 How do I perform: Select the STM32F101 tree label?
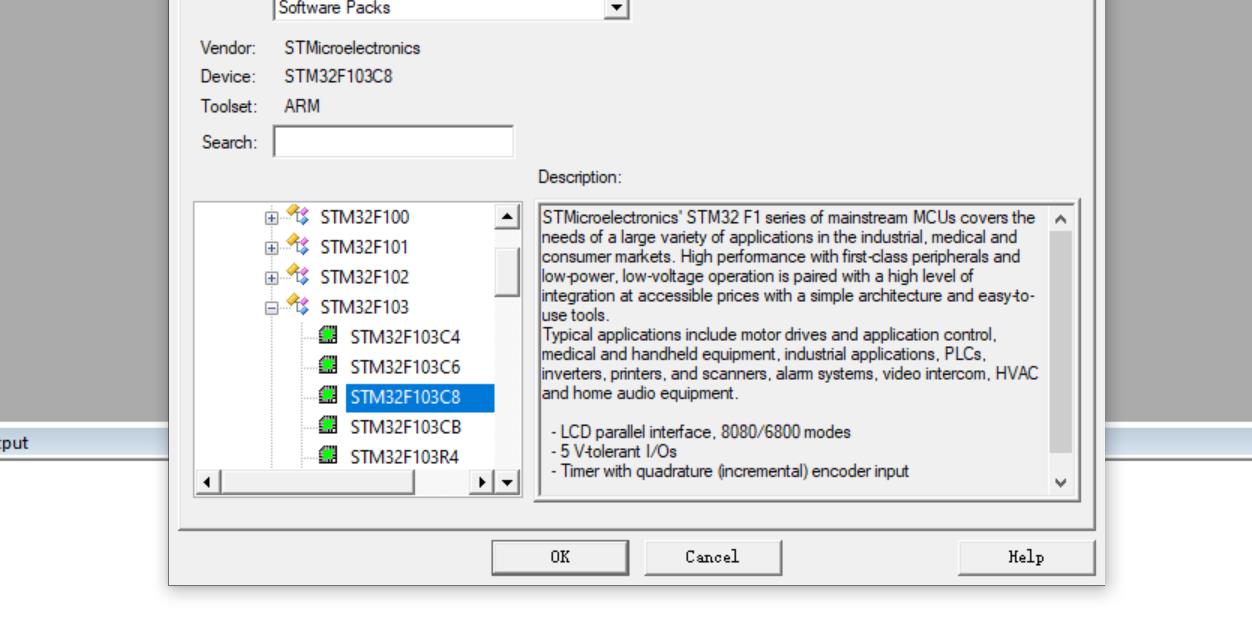(x=364, y=247)
